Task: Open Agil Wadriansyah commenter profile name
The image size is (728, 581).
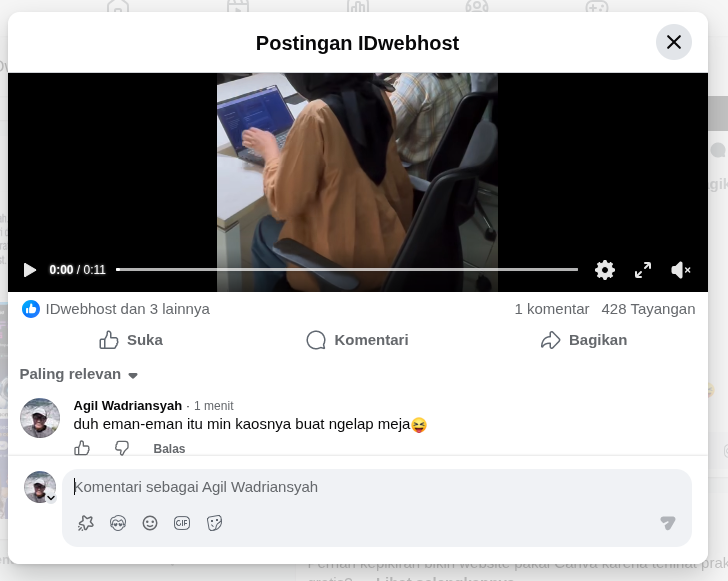Action: click(128, 405)
